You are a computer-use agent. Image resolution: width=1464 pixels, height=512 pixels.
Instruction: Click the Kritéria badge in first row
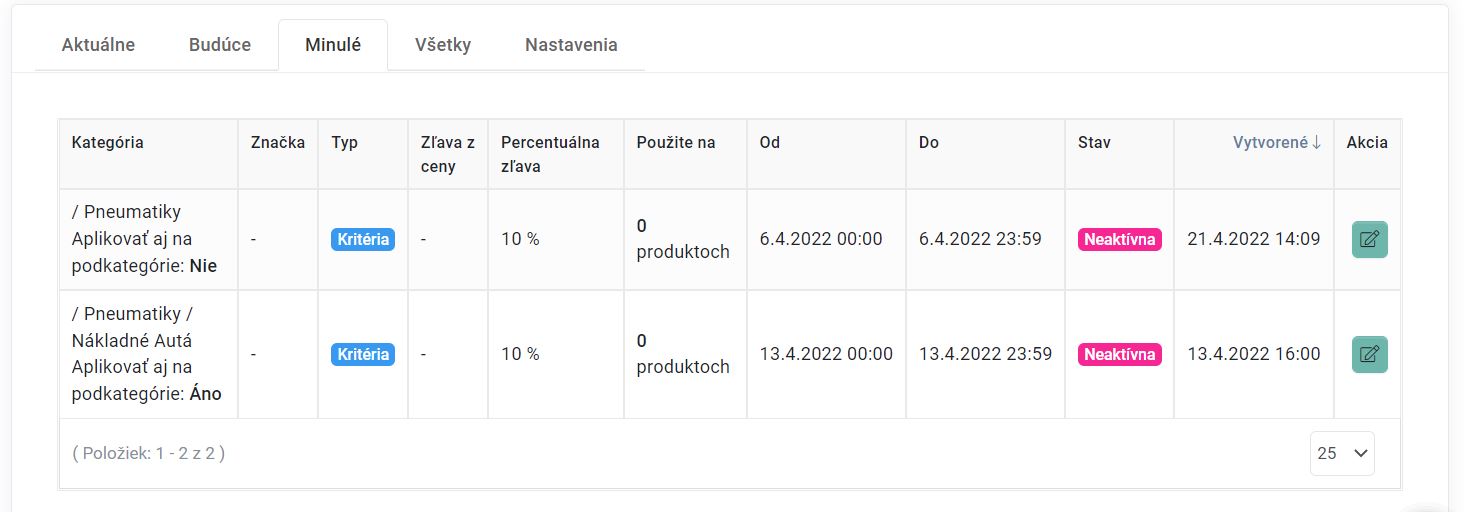363,240
